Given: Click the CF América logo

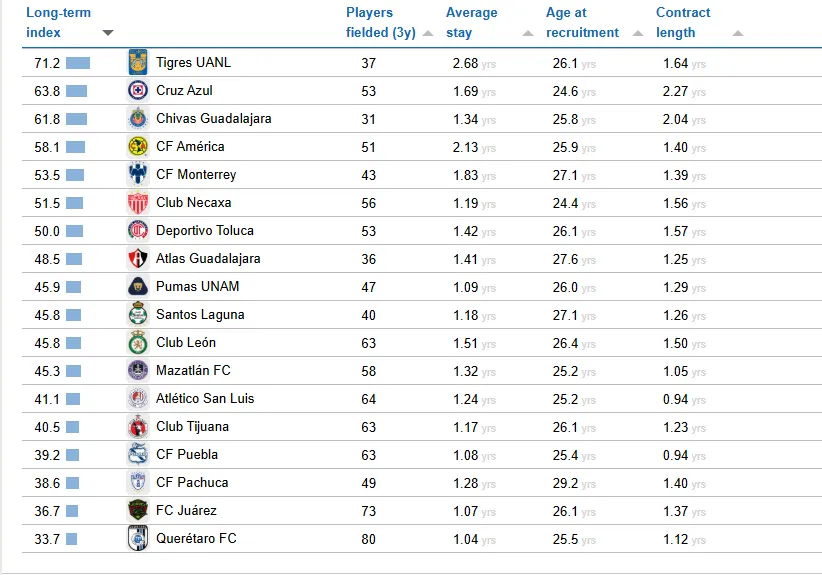Looking at the screenshot, I should 138,146.
